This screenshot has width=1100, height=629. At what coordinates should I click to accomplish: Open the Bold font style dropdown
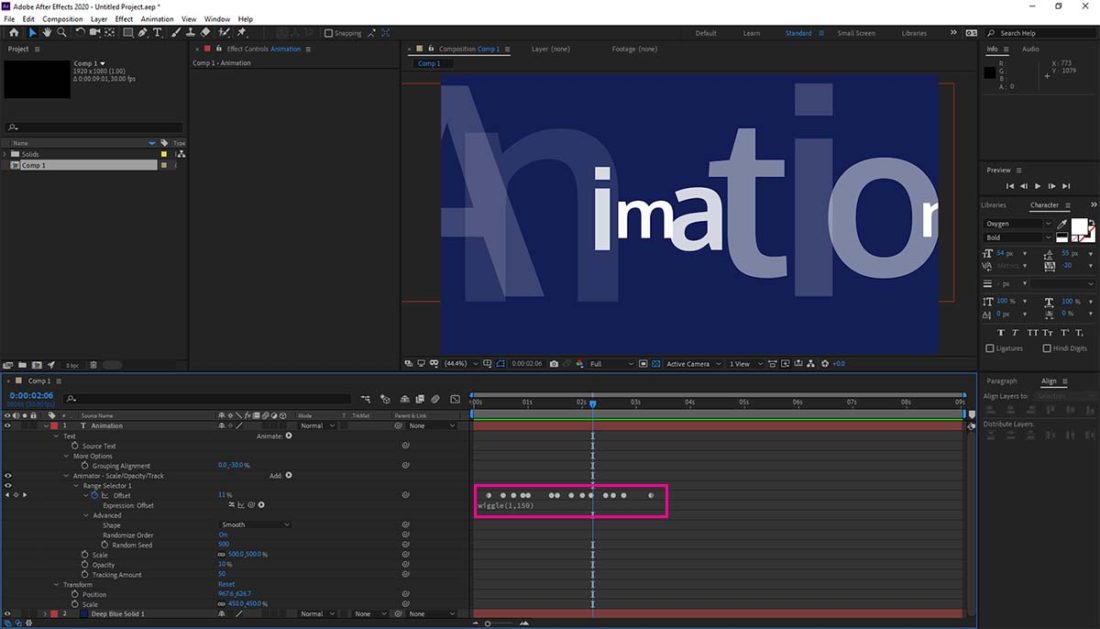(x=1017, y=238)
